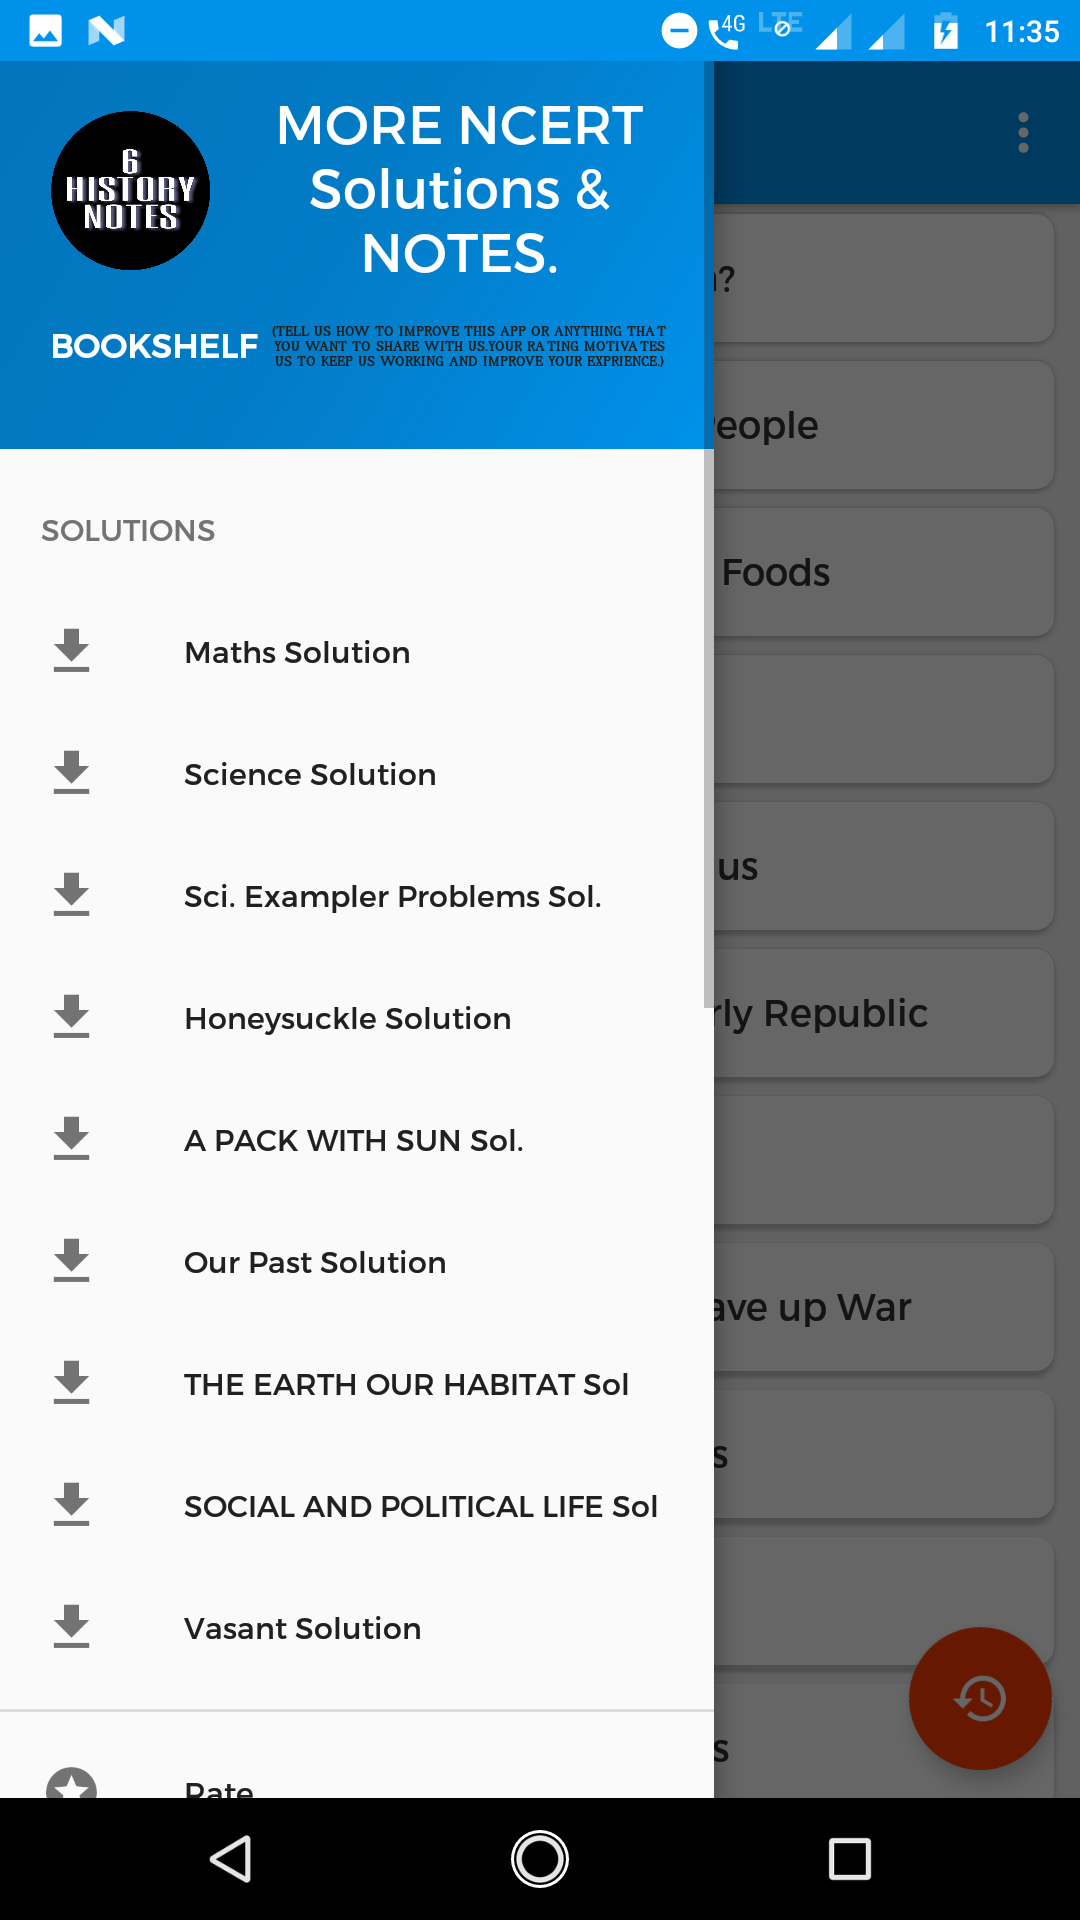
Task: Tap the red history floating button
Action: [x=980, y=1698]
